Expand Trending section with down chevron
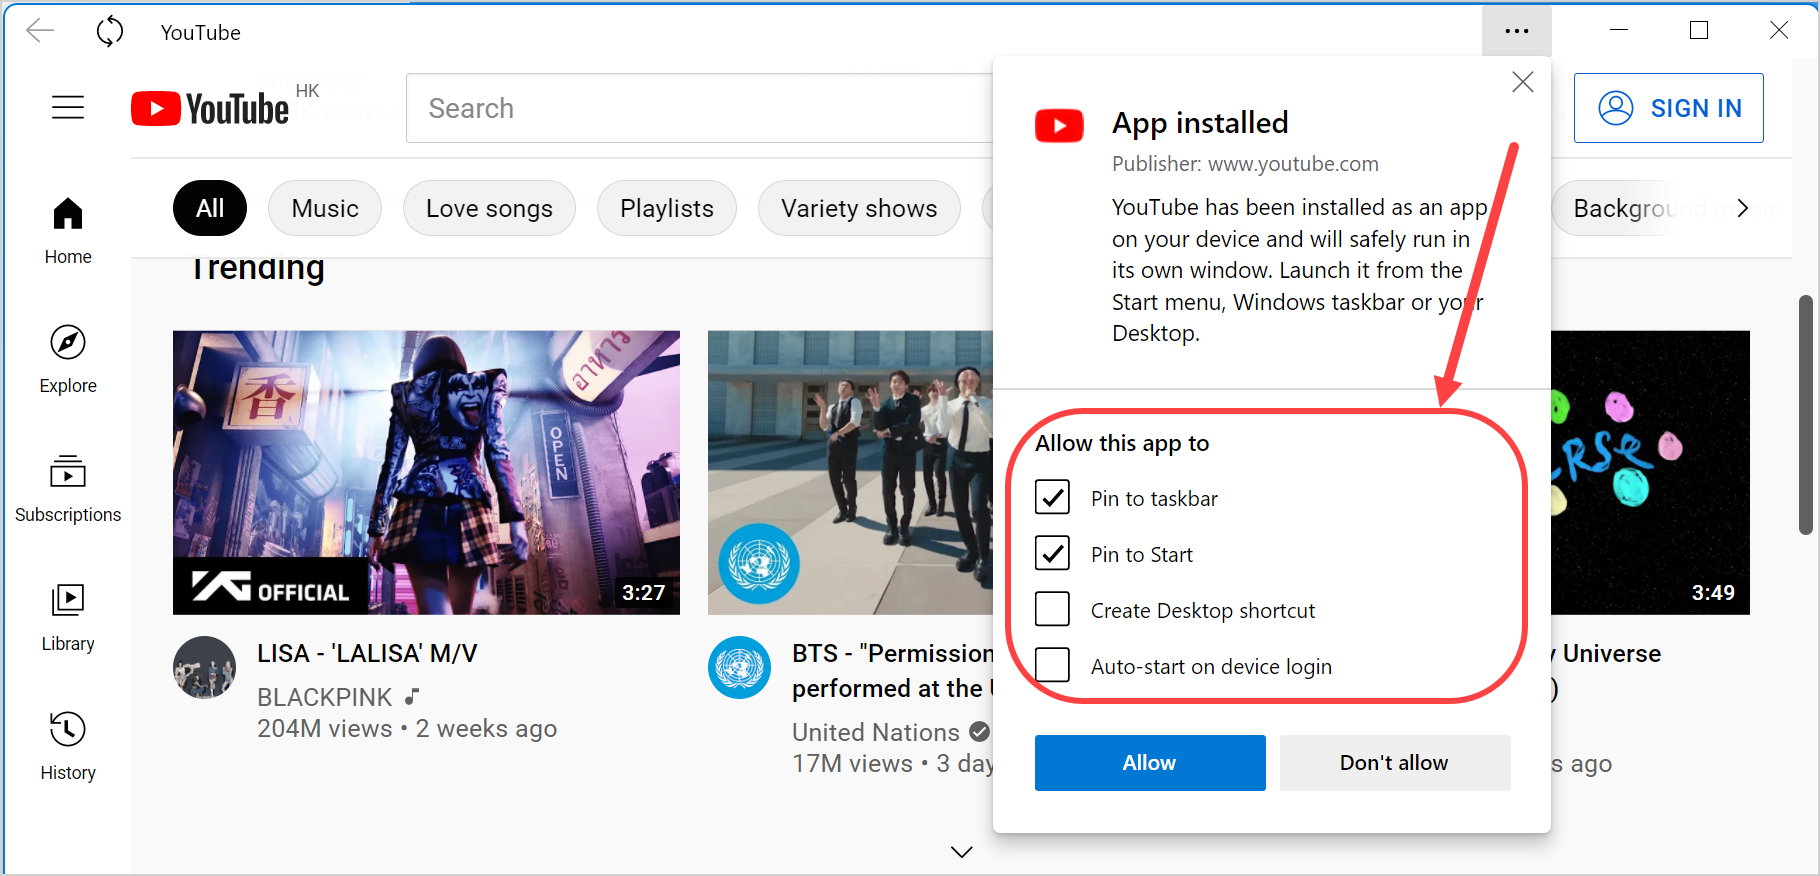 962,852
